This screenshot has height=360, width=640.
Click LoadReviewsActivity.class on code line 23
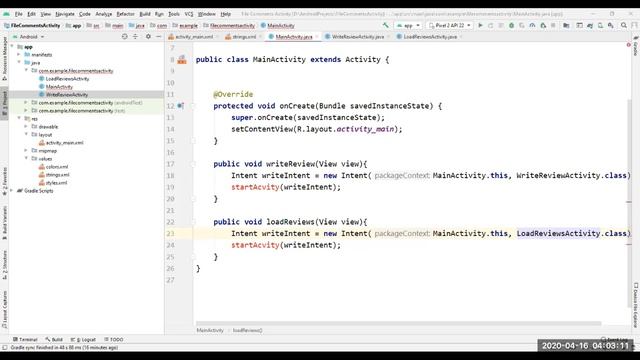pos(571,233)
